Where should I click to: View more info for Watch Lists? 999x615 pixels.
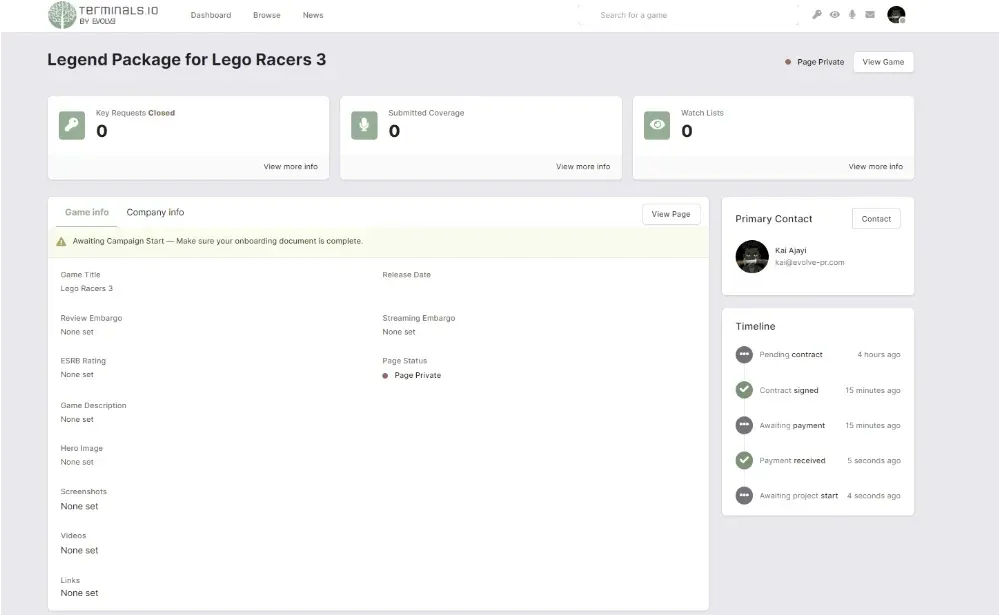click(x=875, y=166)
